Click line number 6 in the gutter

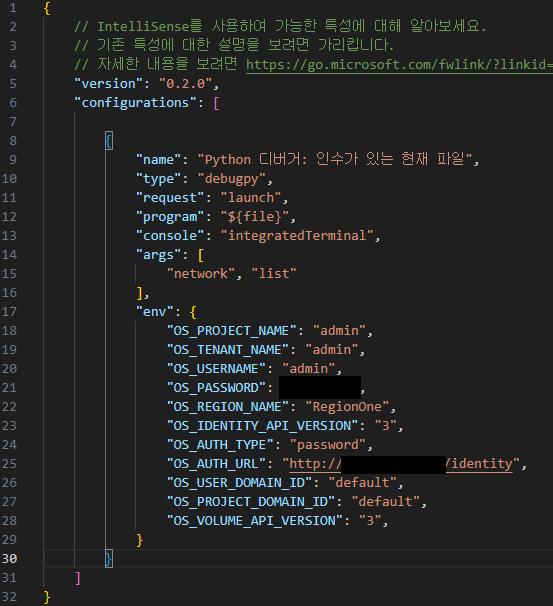coord(13,103)
